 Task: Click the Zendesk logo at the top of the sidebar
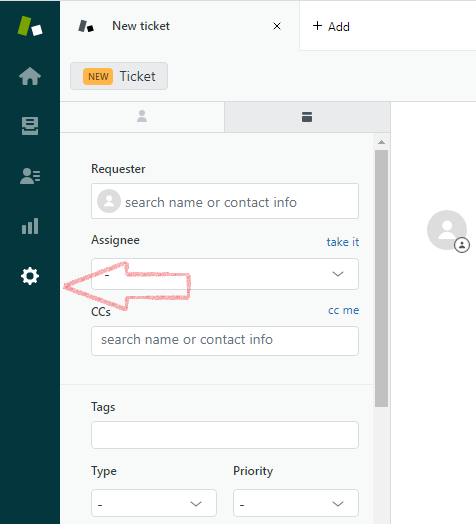[x=30, y=26]
